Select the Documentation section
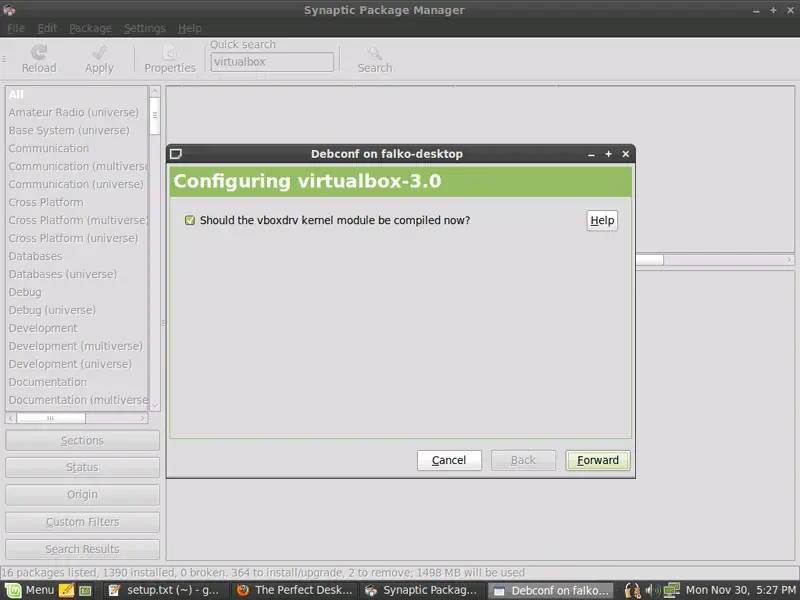Viewport: 800px width, 600px height. click(x=77, y=382)
